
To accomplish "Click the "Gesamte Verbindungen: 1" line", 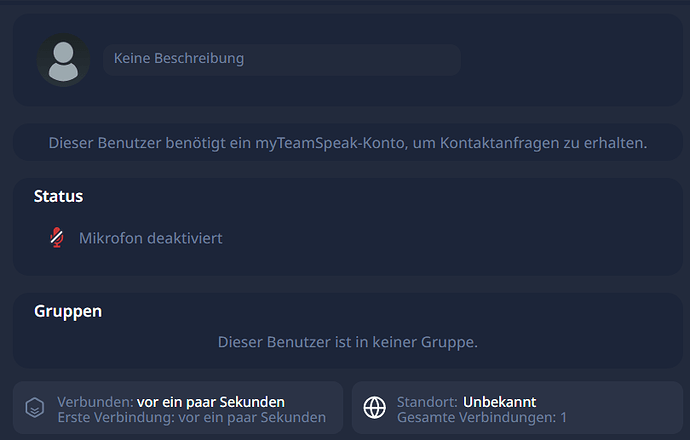I will pos(481,417).
